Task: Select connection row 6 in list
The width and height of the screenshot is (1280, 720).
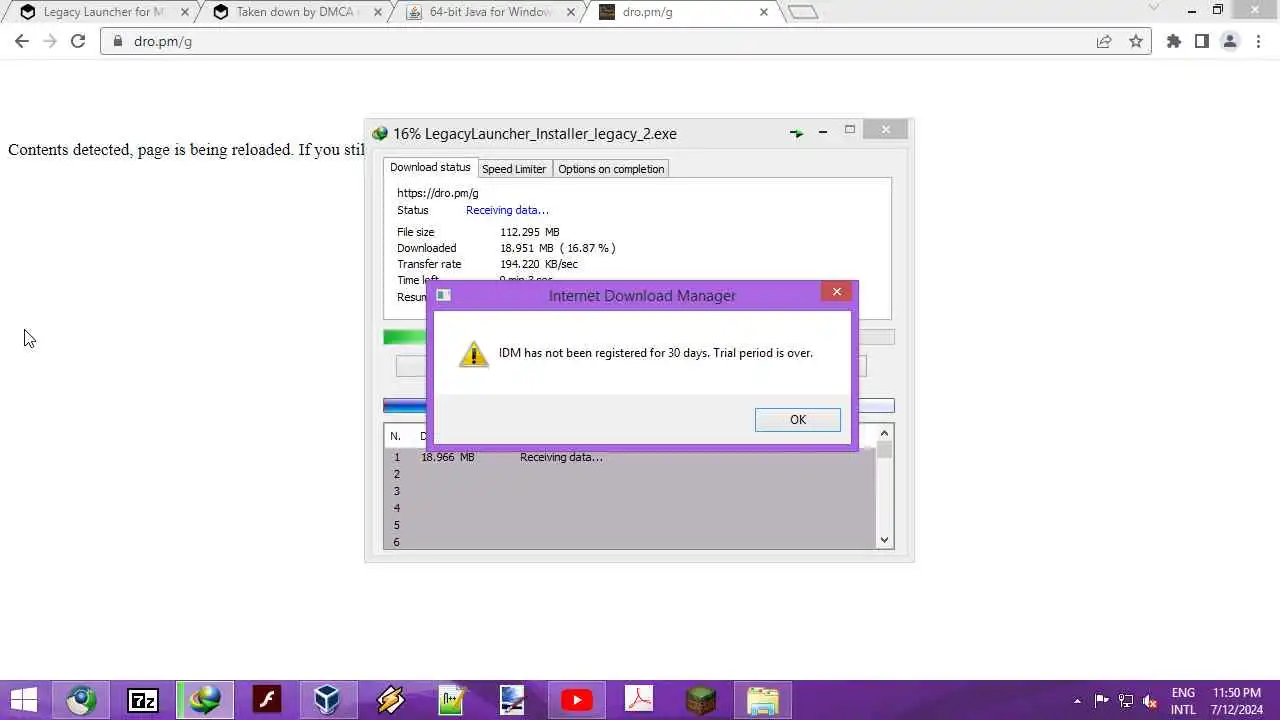Action: (629, 541)
